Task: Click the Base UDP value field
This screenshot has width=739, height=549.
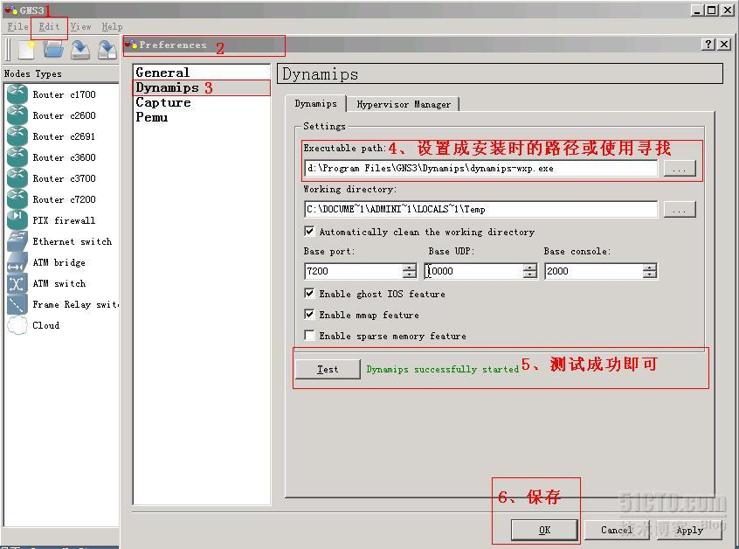Action: point(474,271)
